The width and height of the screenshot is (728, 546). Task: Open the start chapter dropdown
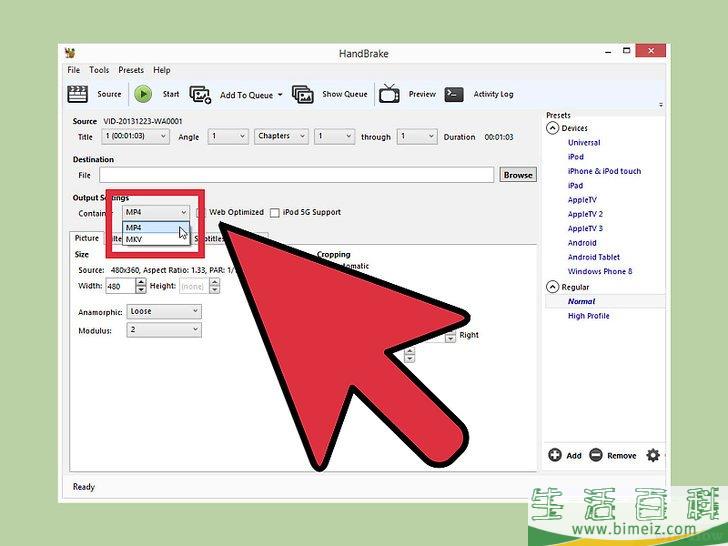[x=334, y=136]
